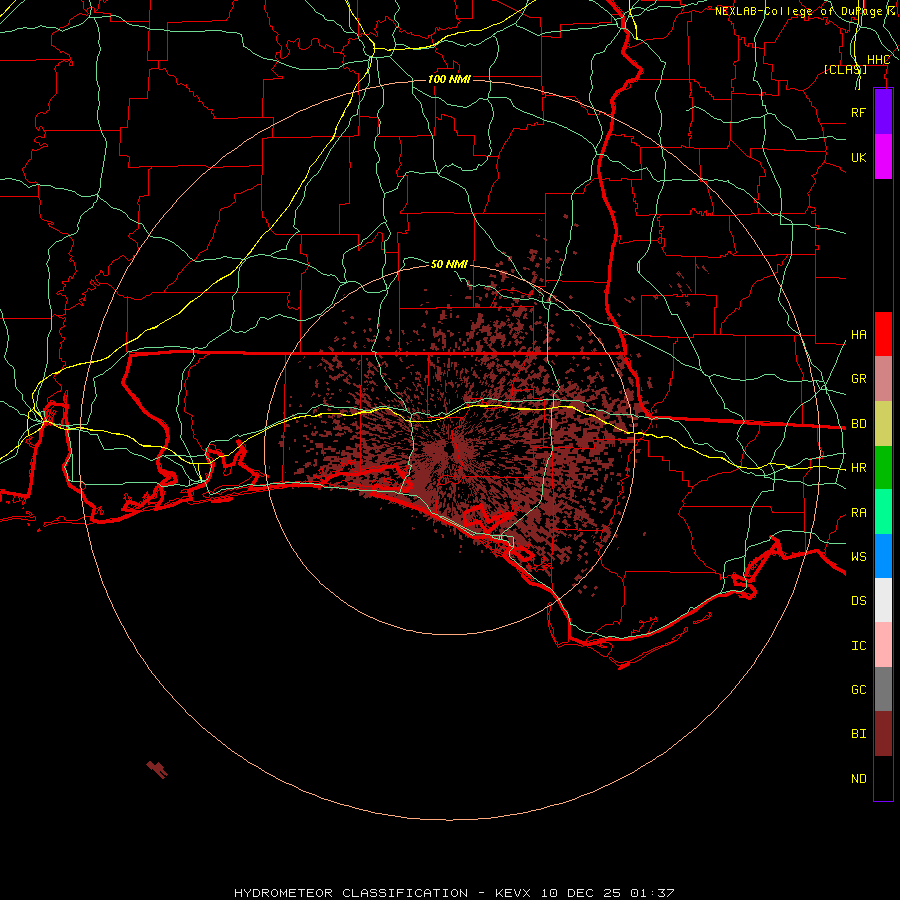Select the GR pink legend swatch
This screenshot has width=900, height=900.
click(x=883, y=378)
